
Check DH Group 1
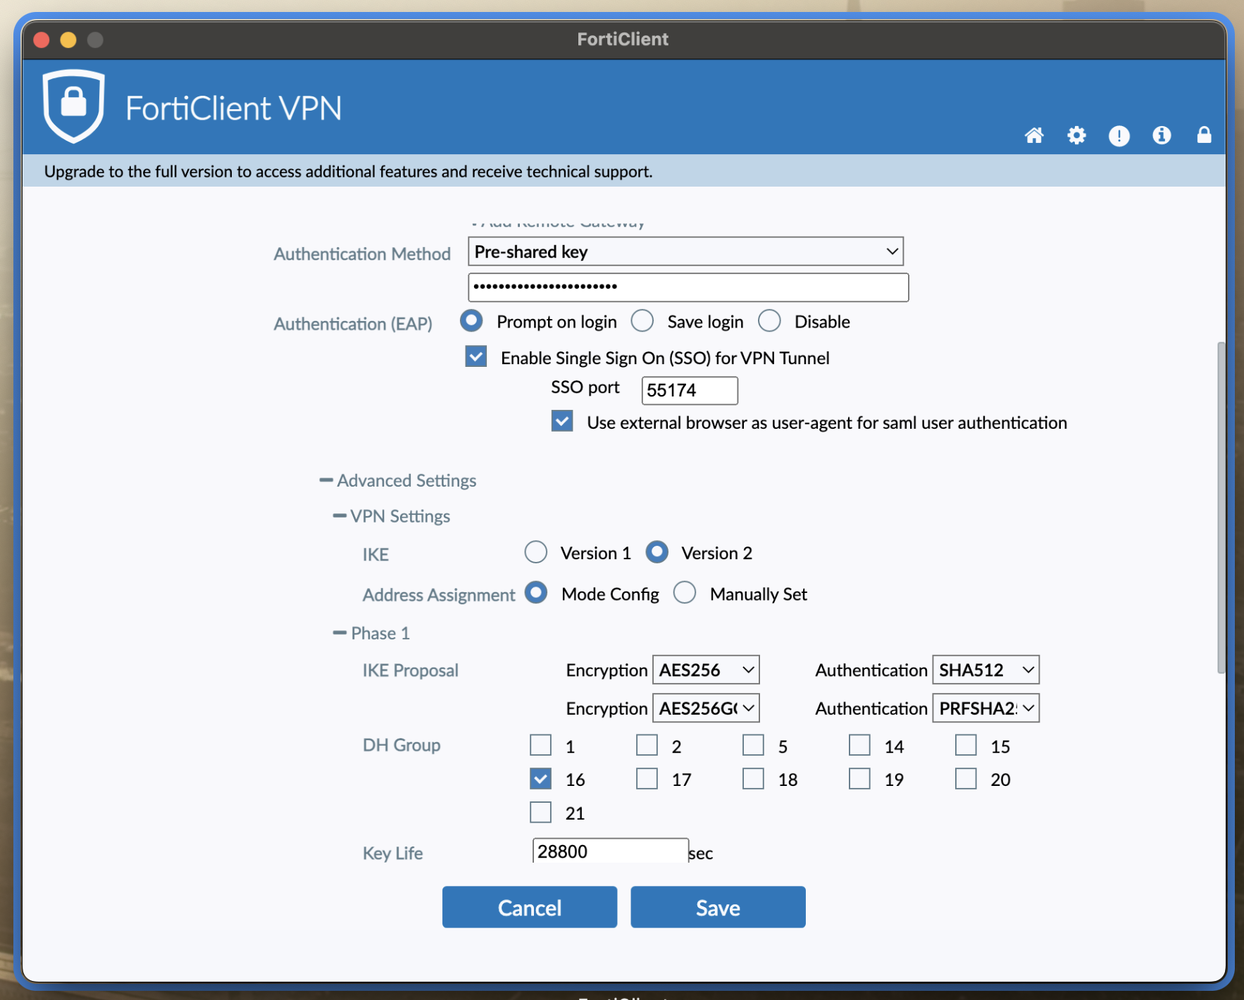(x=541, y=745)
